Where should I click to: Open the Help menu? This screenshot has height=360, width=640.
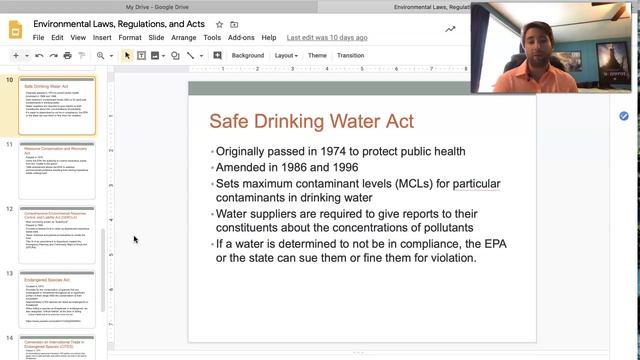(x=269, y=38)
